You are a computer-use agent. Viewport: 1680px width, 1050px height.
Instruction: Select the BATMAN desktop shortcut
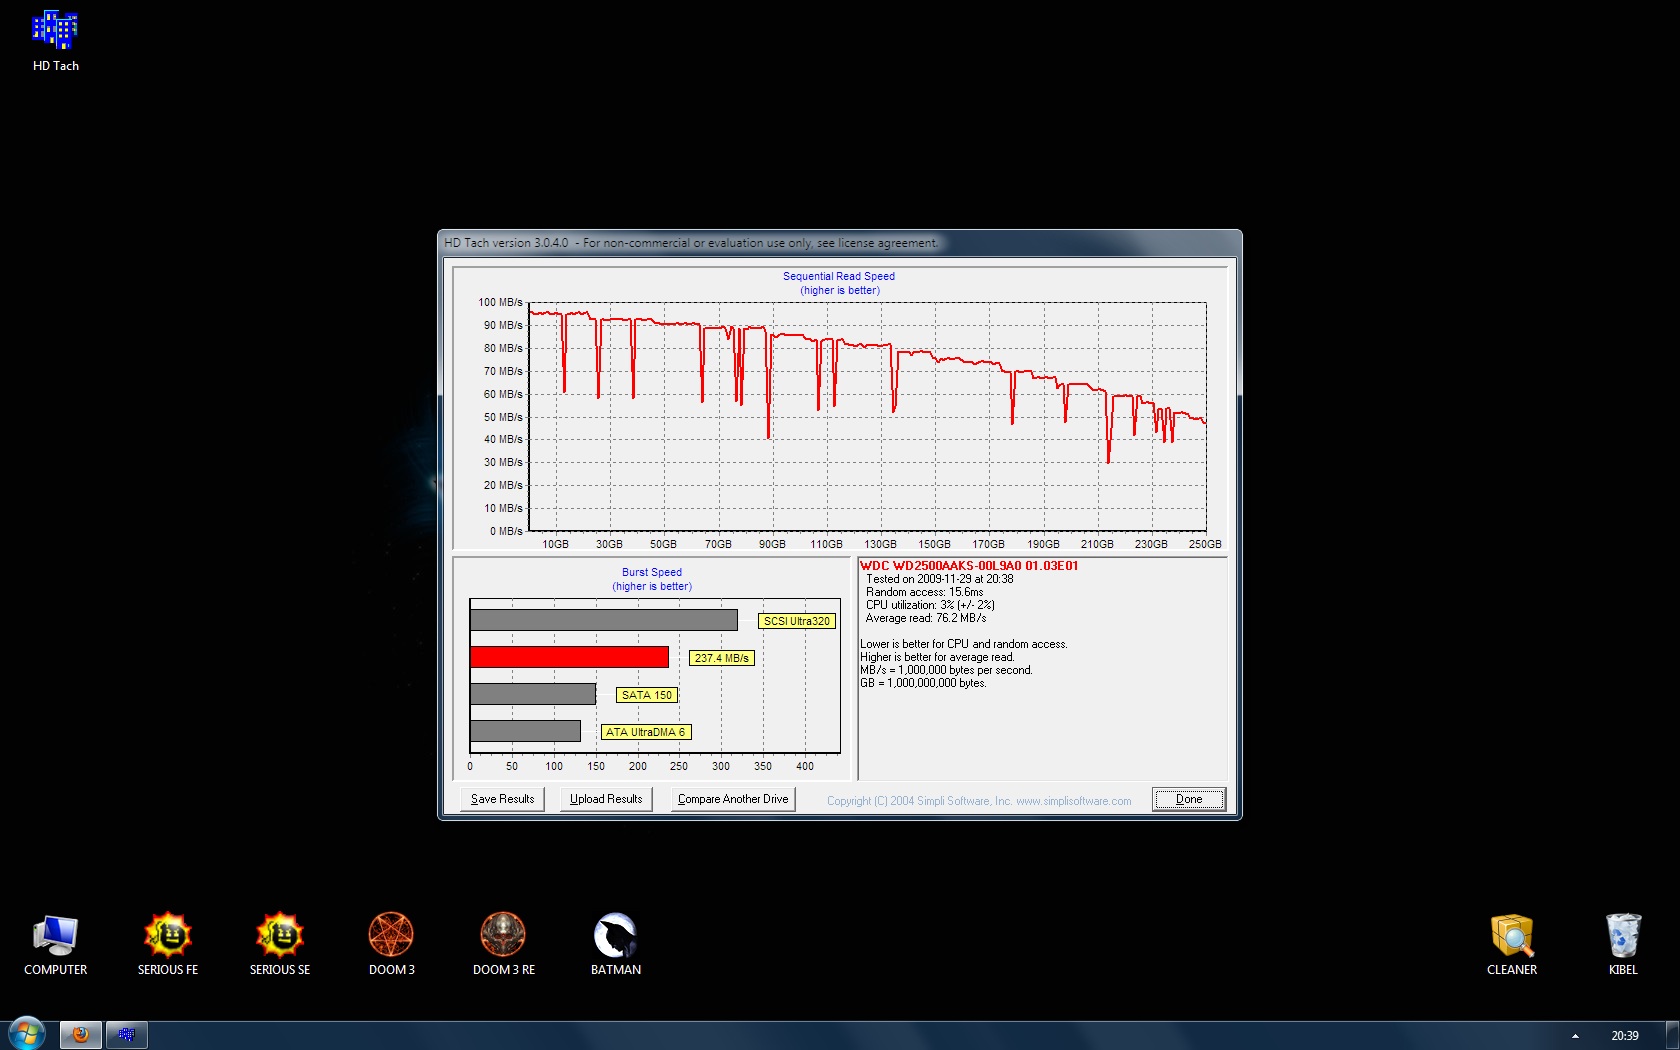coord(616,944)
